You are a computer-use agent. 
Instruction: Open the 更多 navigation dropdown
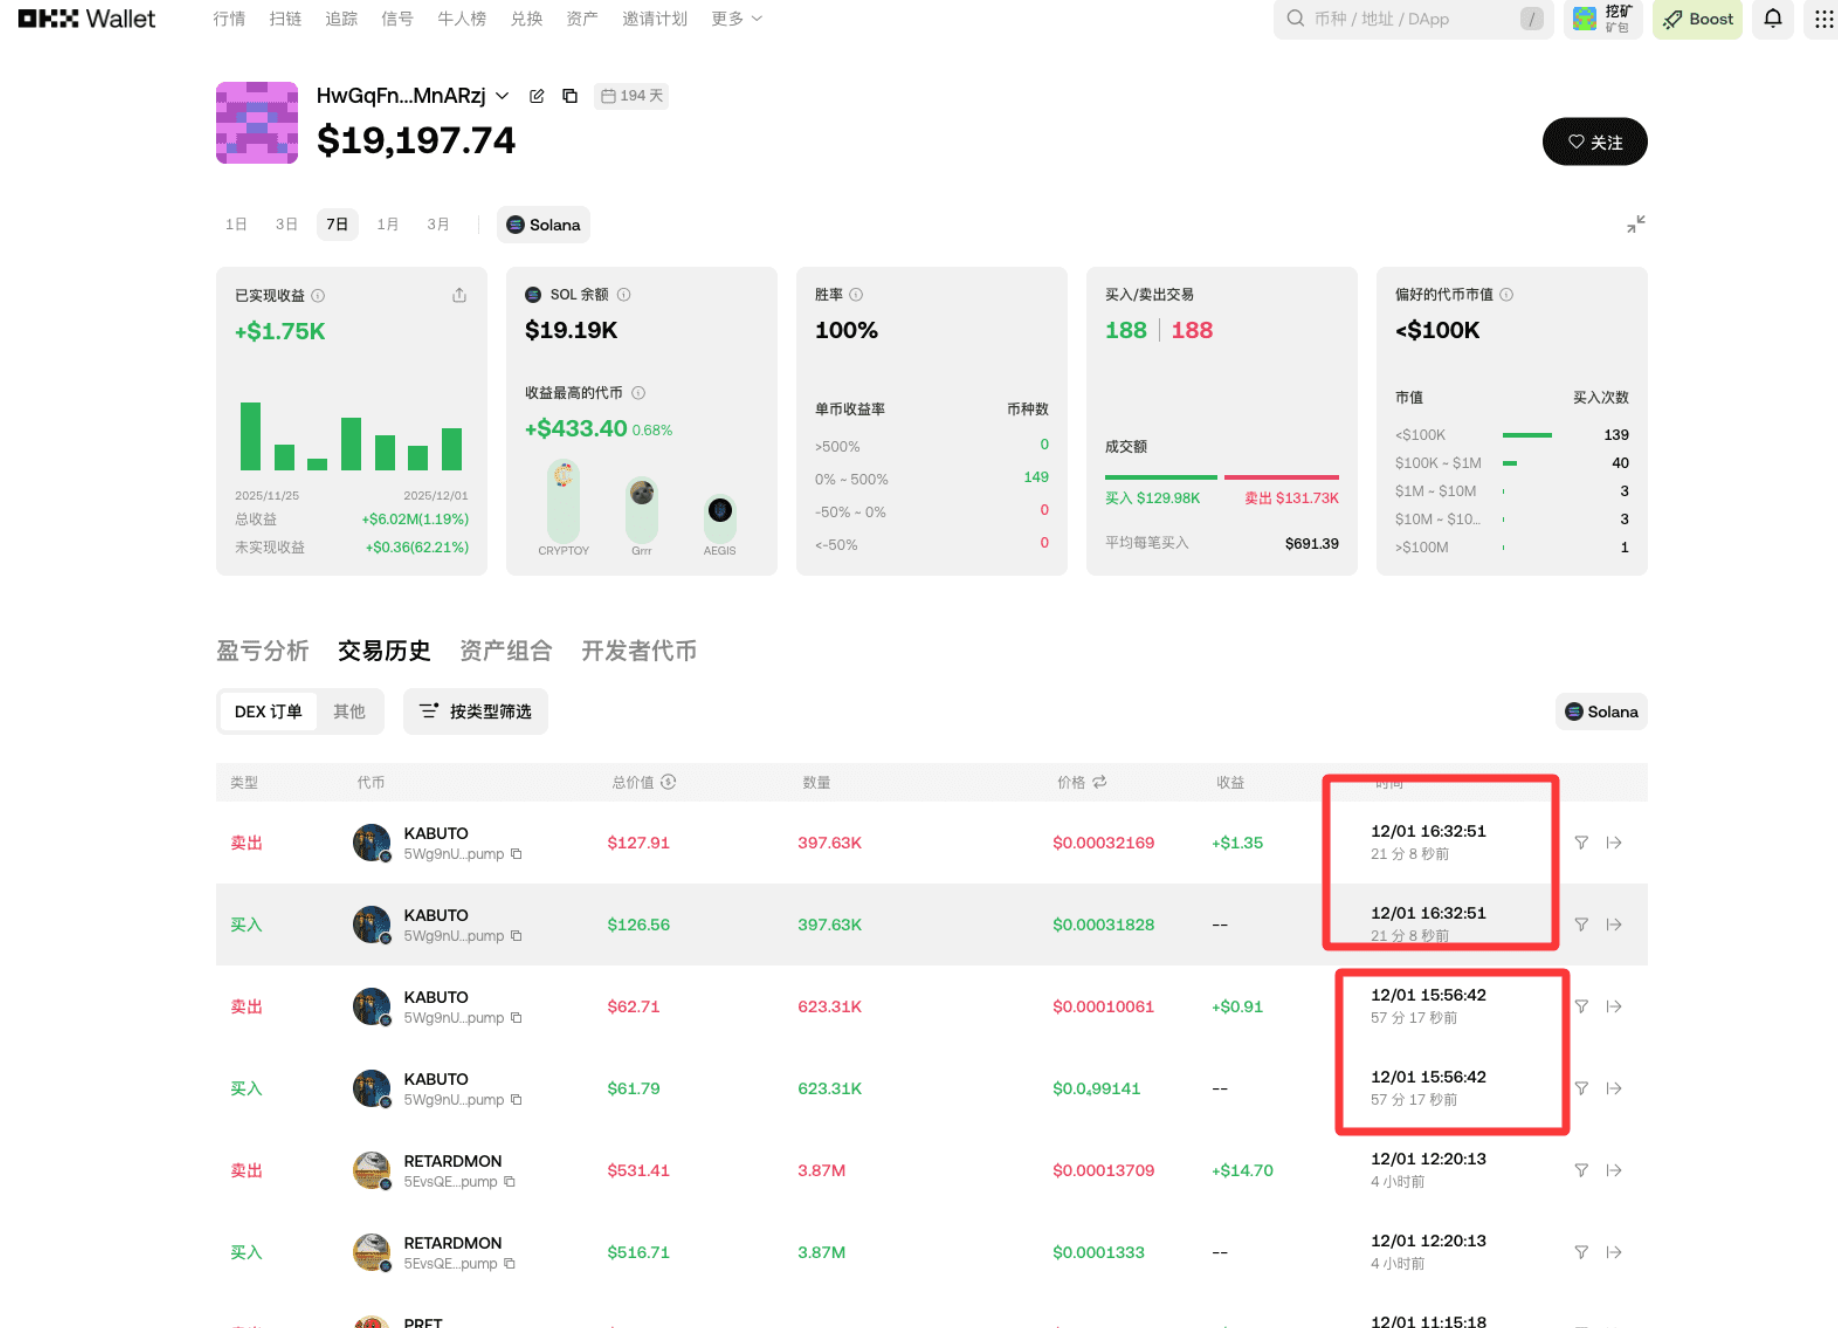(736, 19)
